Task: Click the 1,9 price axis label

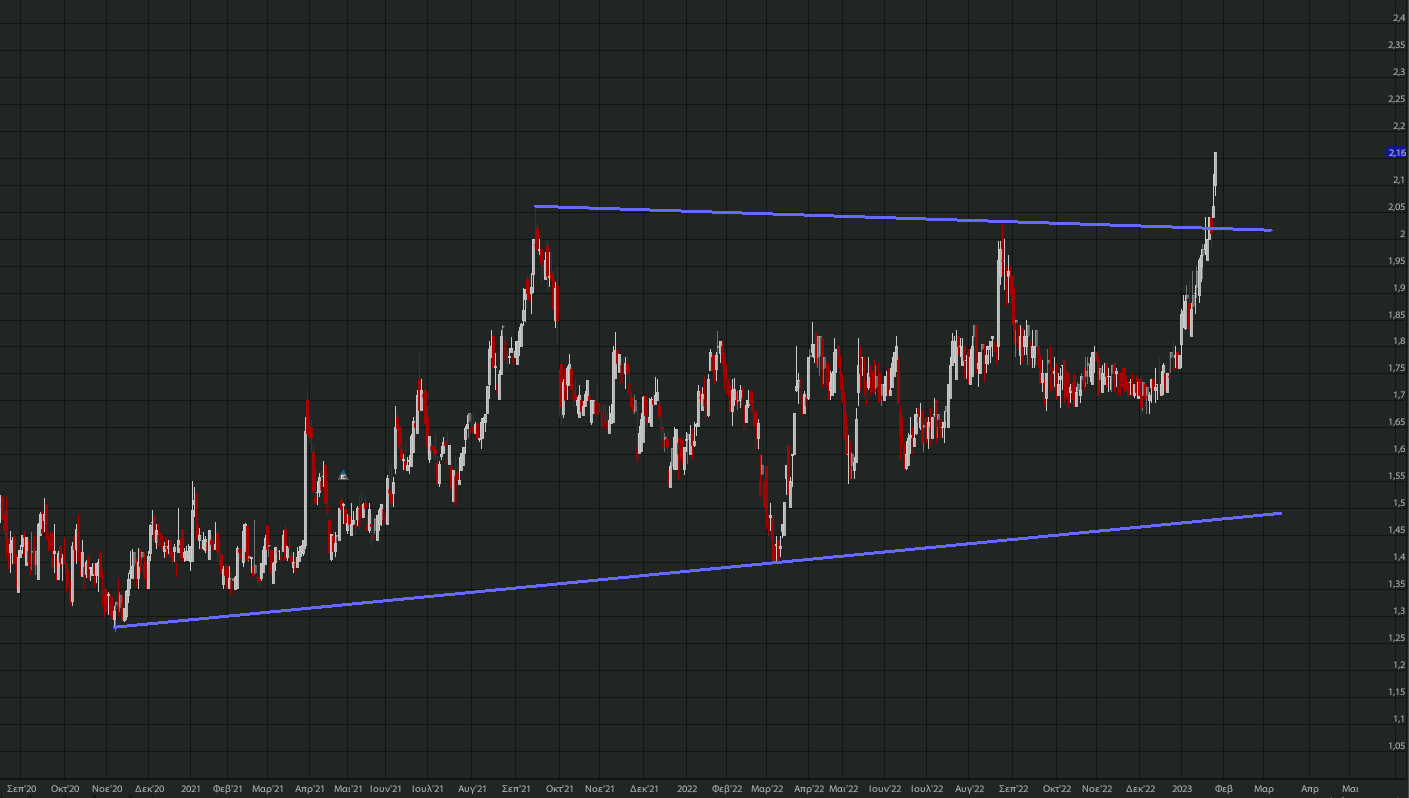Action: [1397, 288]
